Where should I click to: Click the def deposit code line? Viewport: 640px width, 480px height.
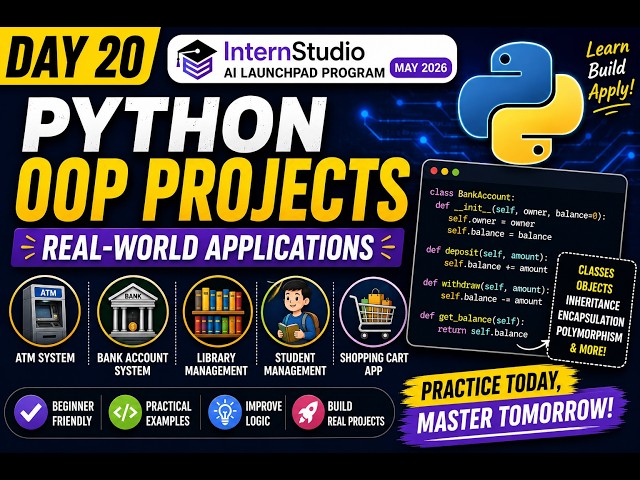click(x=487, y=252)
